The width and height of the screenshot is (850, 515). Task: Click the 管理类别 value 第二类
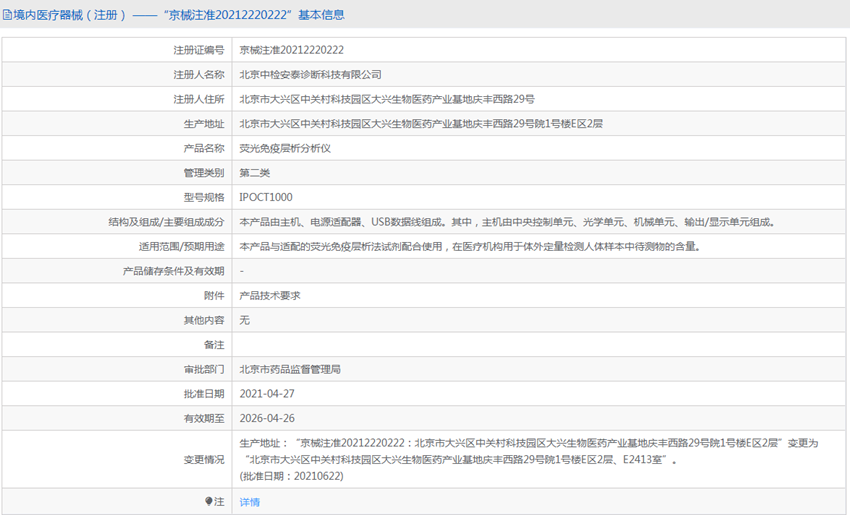(255, 173)
